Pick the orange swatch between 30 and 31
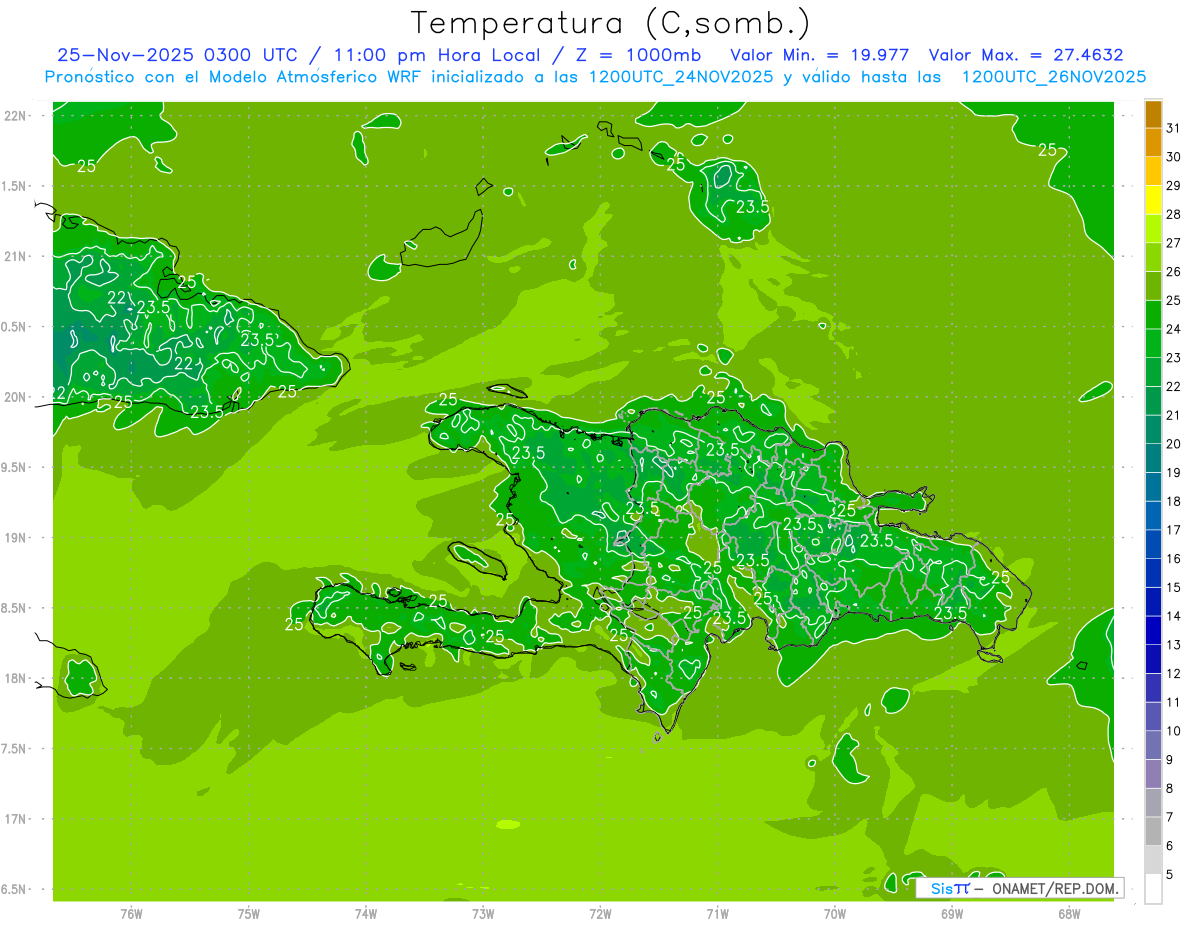The image size is (1200, 927). 1153,143
